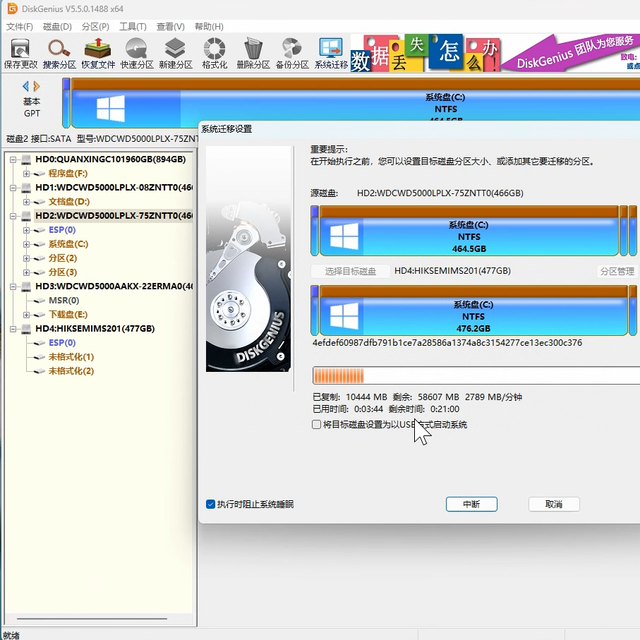Click the data loss banner advertisement

point(424,53)
